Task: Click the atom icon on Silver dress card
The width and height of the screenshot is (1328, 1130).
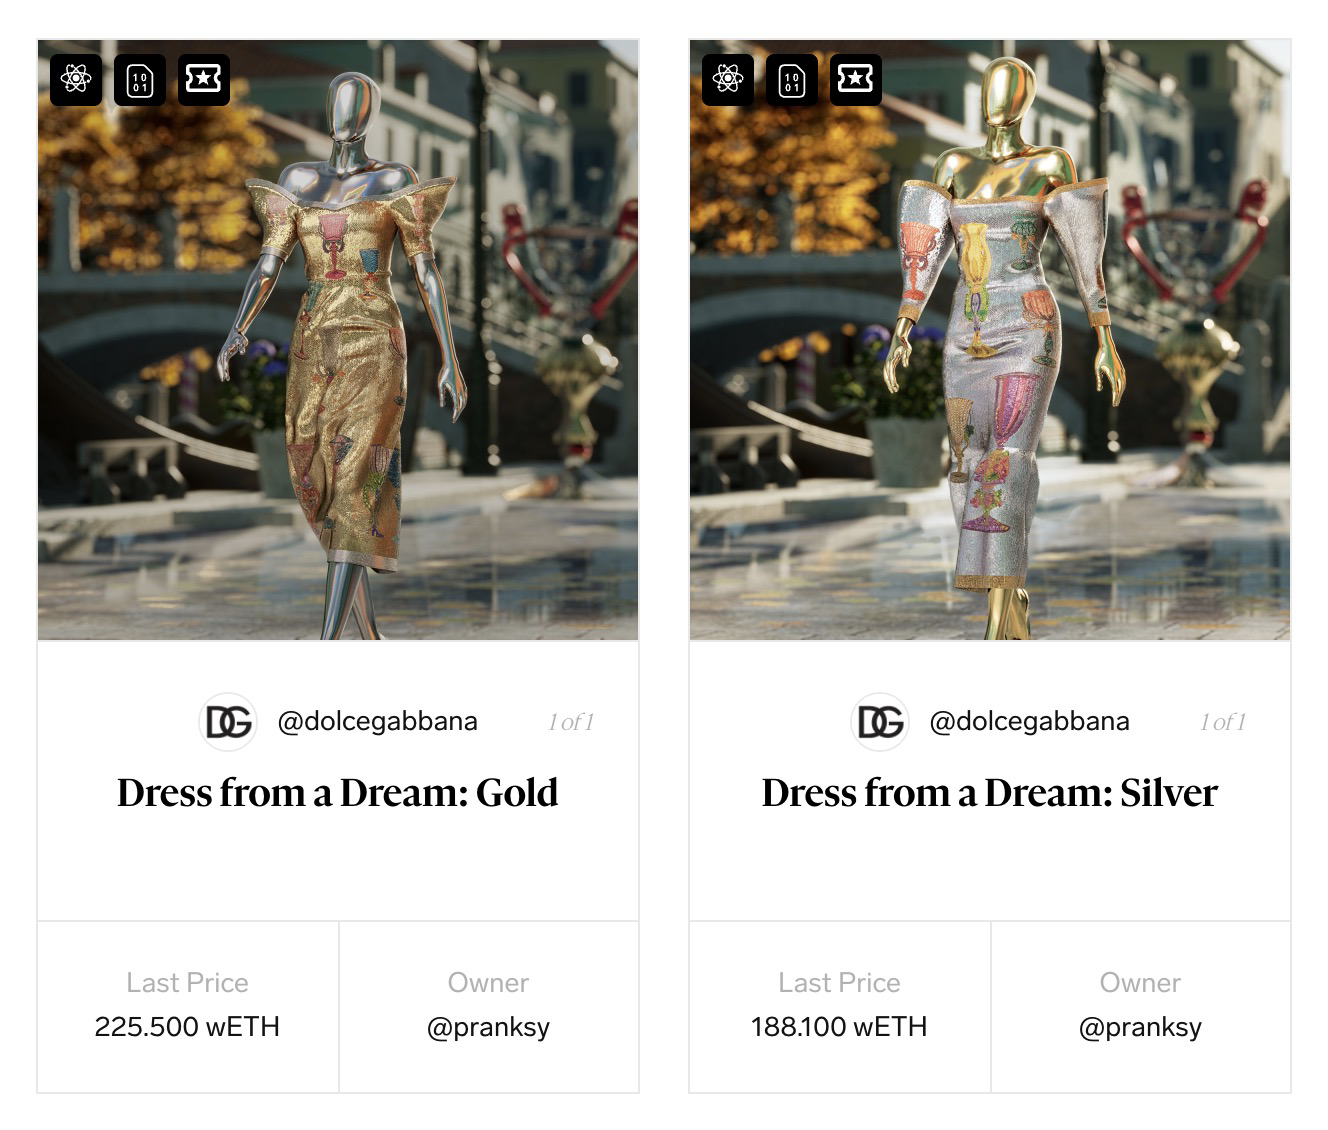Action: [728, 79]
